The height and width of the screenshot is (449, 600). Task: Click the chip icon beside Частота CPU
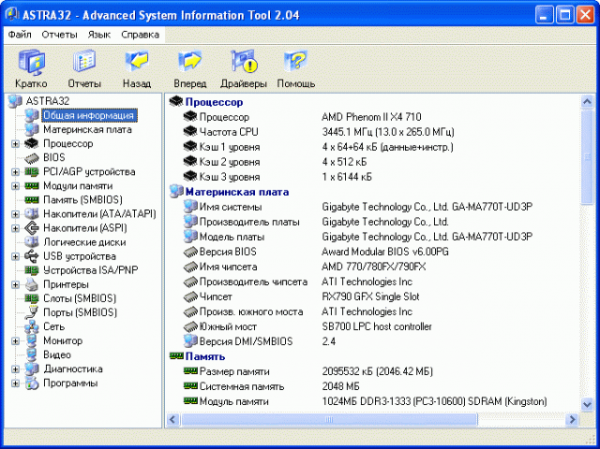coord(190,132)
